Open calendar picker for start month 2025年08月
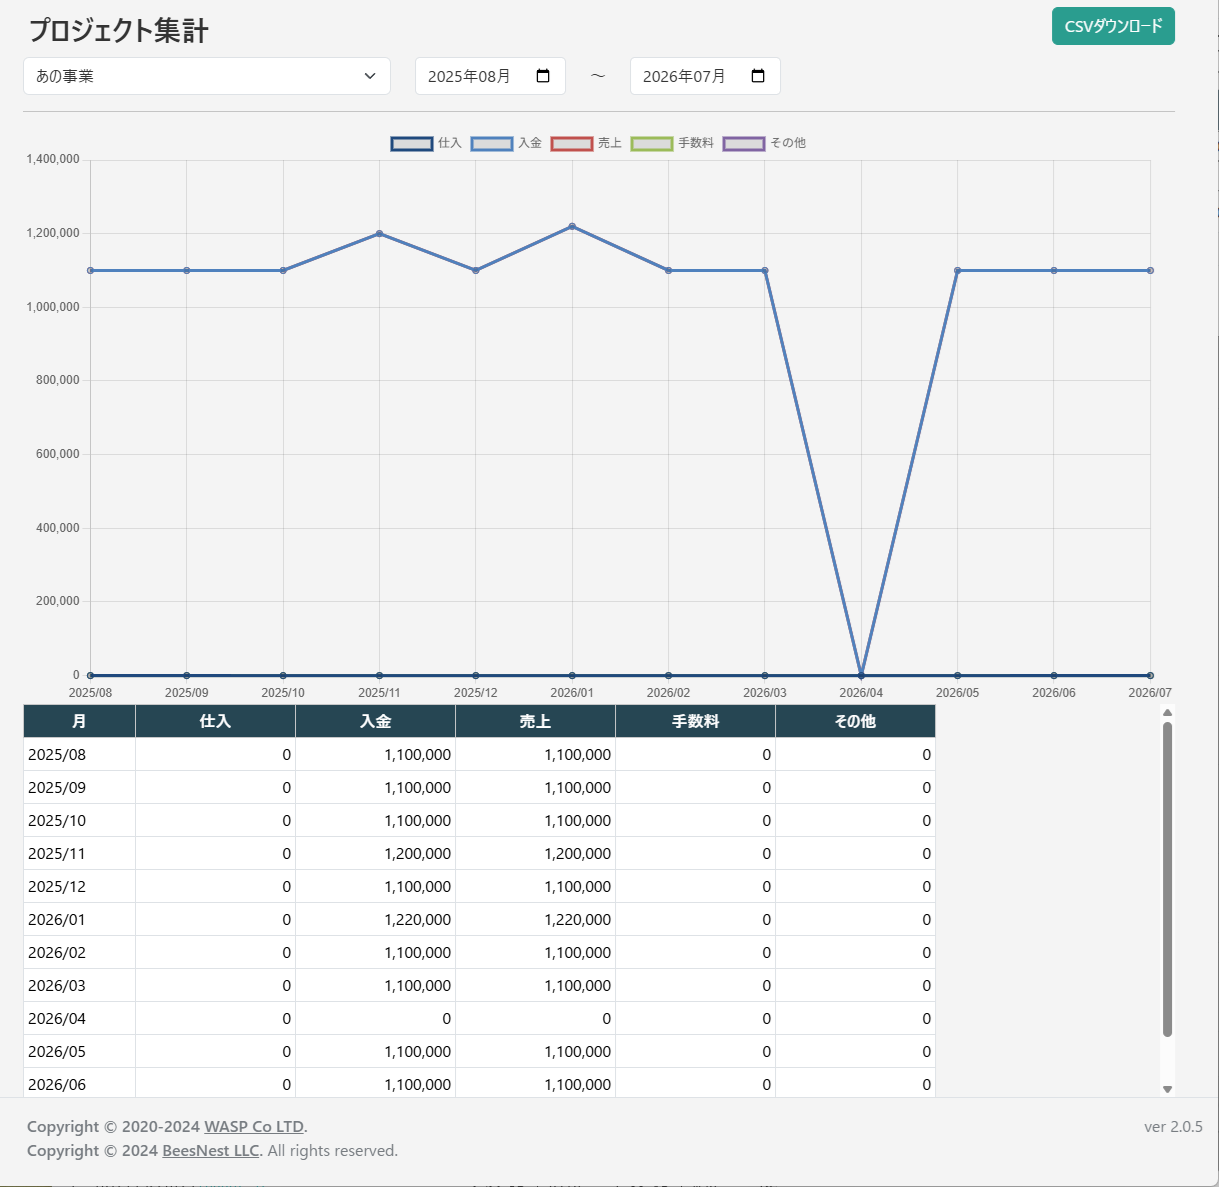Image resolution: width=1219 pixels, height=1187 pixels. coord(543,76)
